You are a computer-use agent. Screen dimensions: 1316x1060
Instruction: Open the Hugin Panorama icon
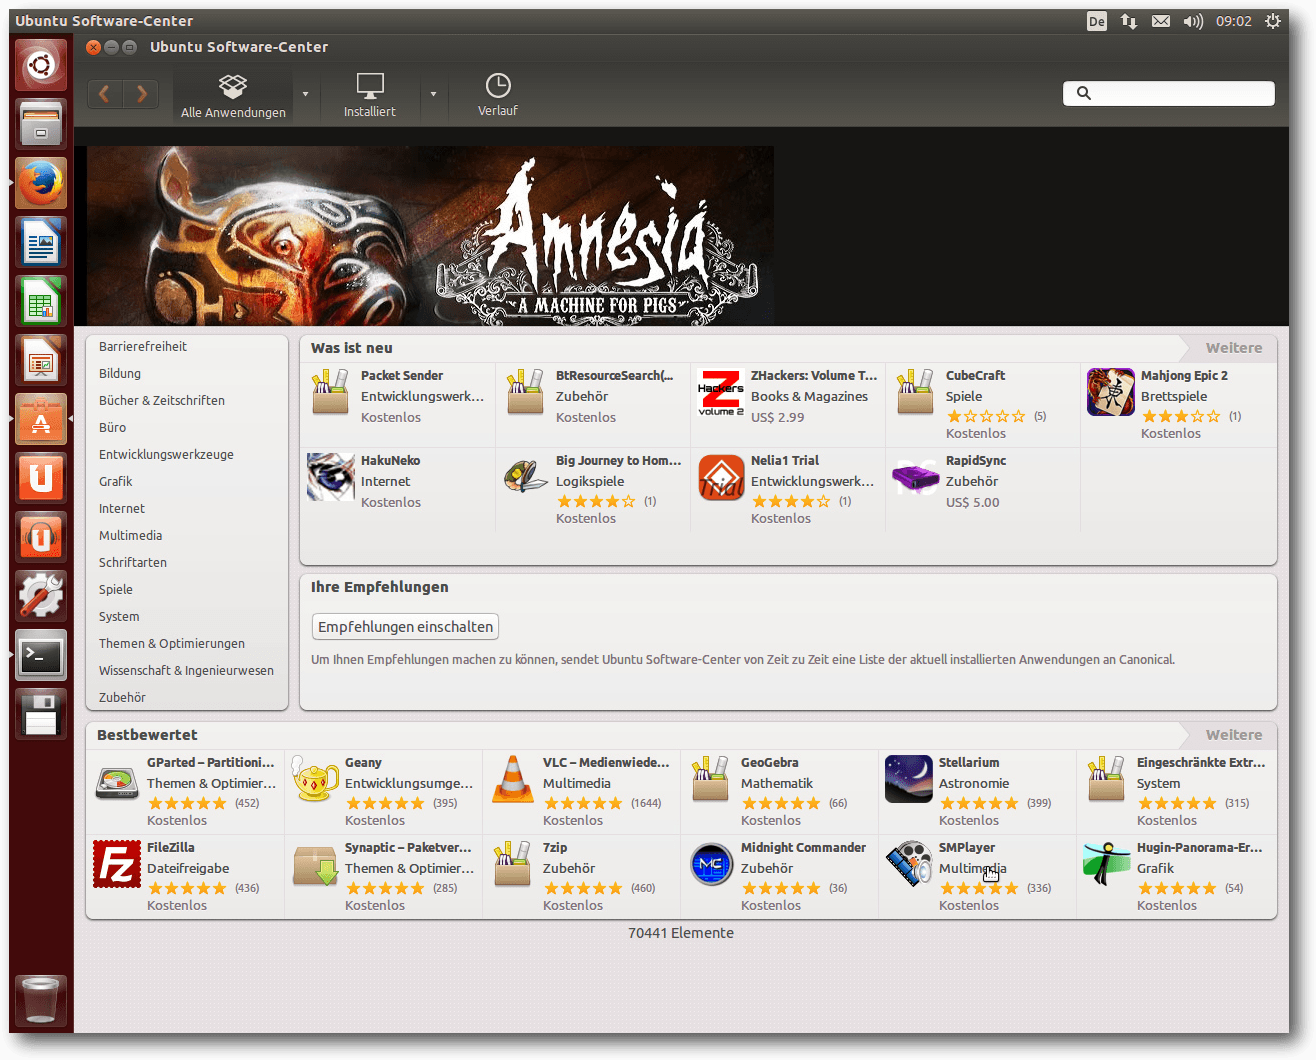tap(1106, 864)
